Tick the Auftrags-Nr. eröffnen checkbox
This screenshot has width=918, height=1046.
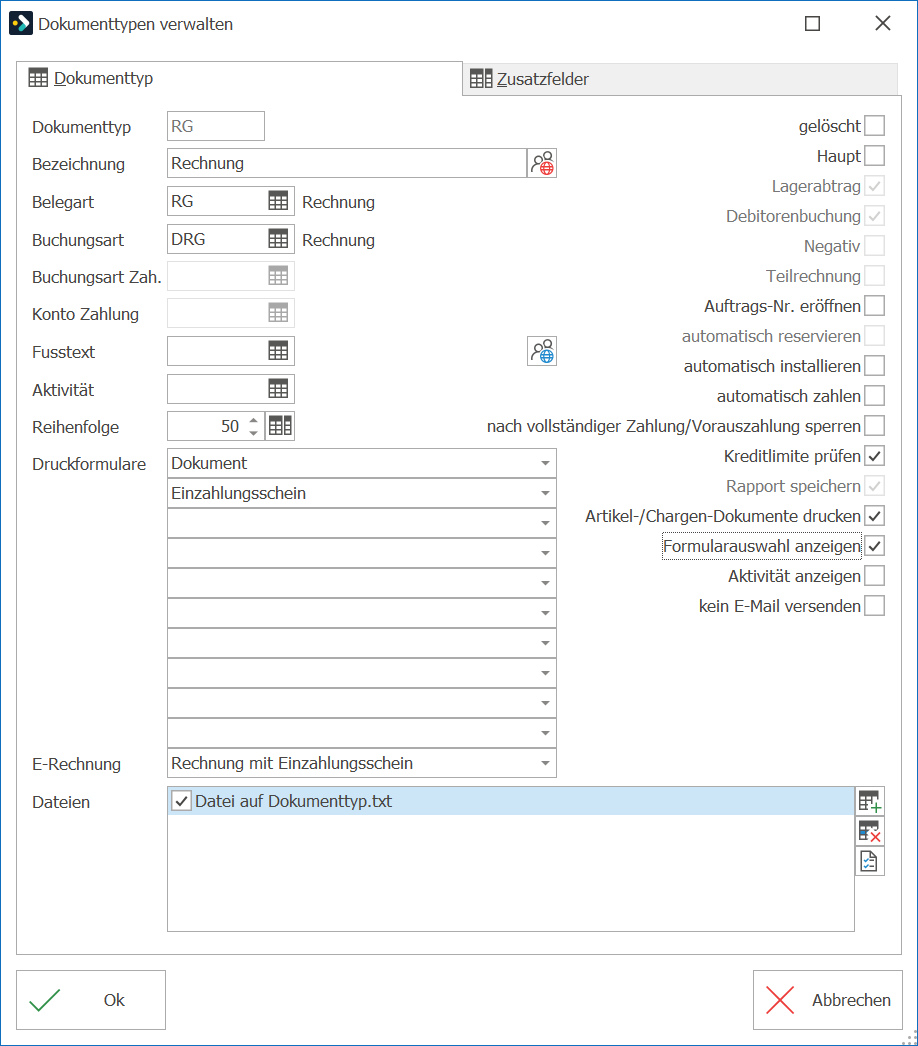(x=875, y=306)
